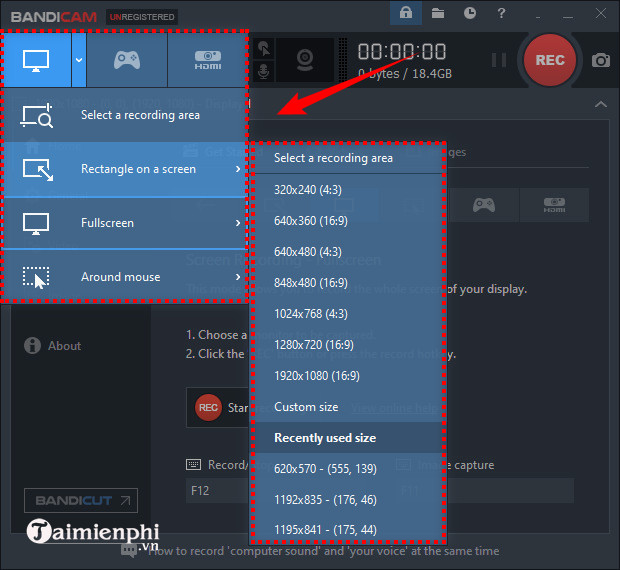620x570 pixels.
Task: Open the screen mode dropdown arrow
Action: 79,60
